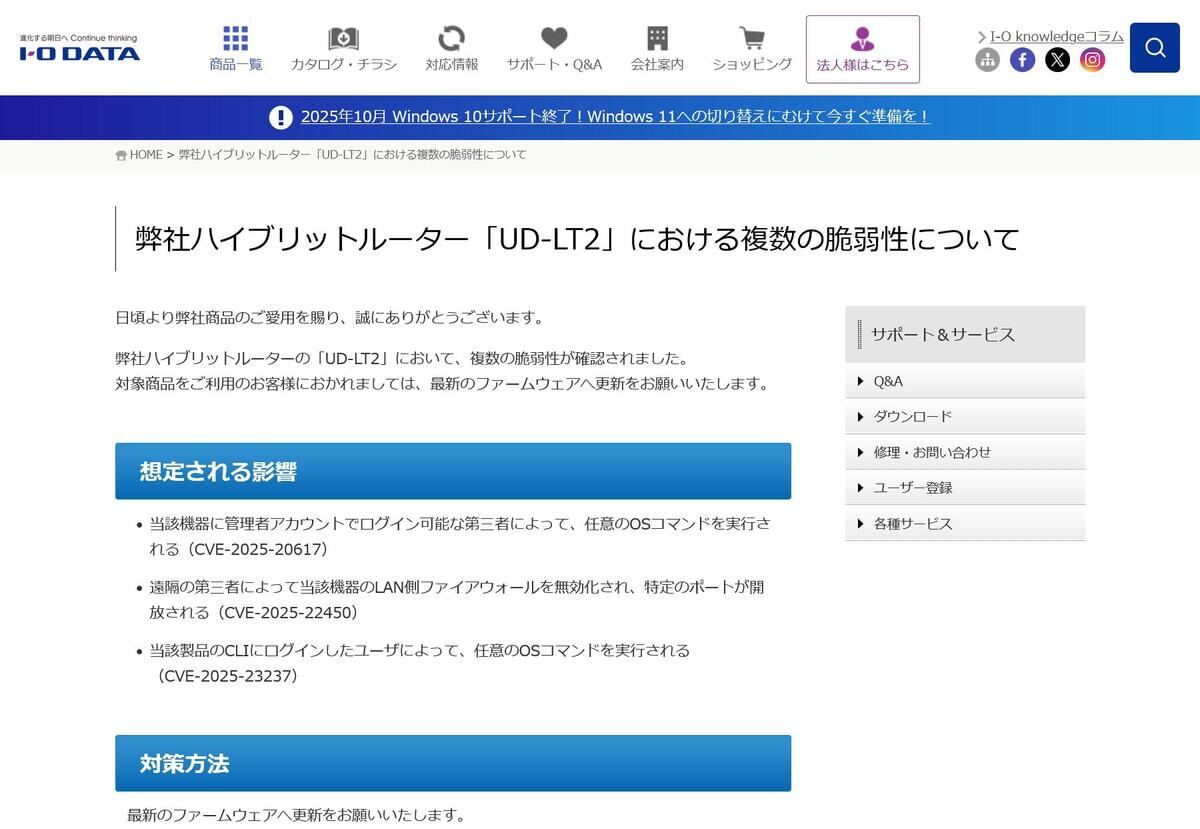Click the current page breadcrumb text
The height and width of the screenshot is (829, 1200).
tap(352, 155)
